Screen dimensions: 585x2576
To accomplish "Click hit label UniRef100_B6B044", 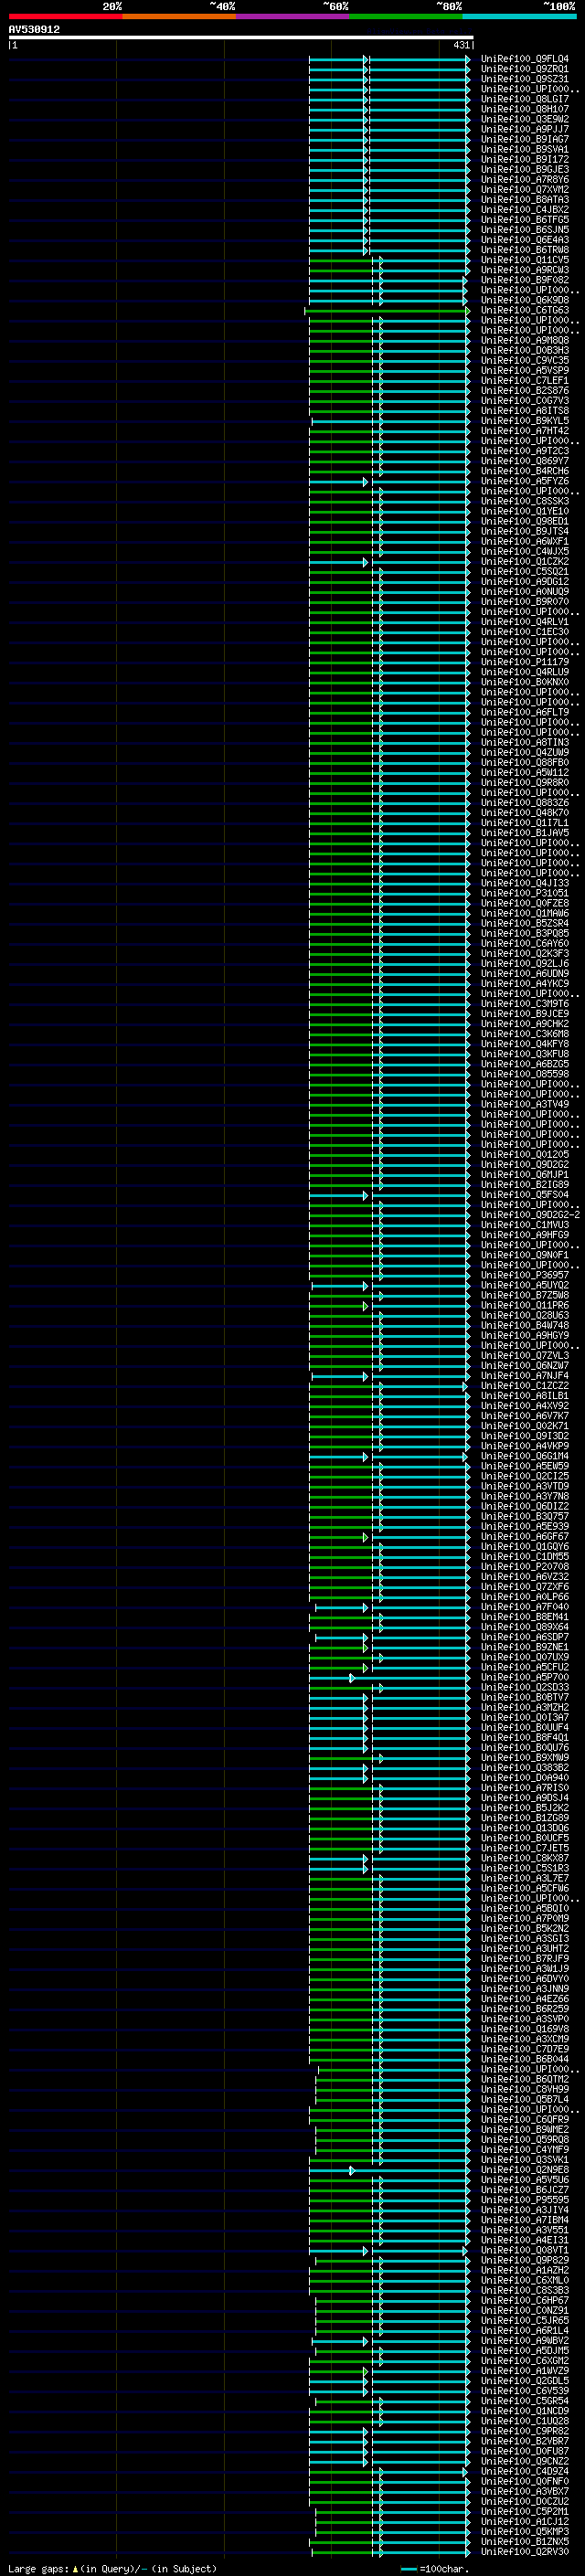I will [x=525, y=2060].
